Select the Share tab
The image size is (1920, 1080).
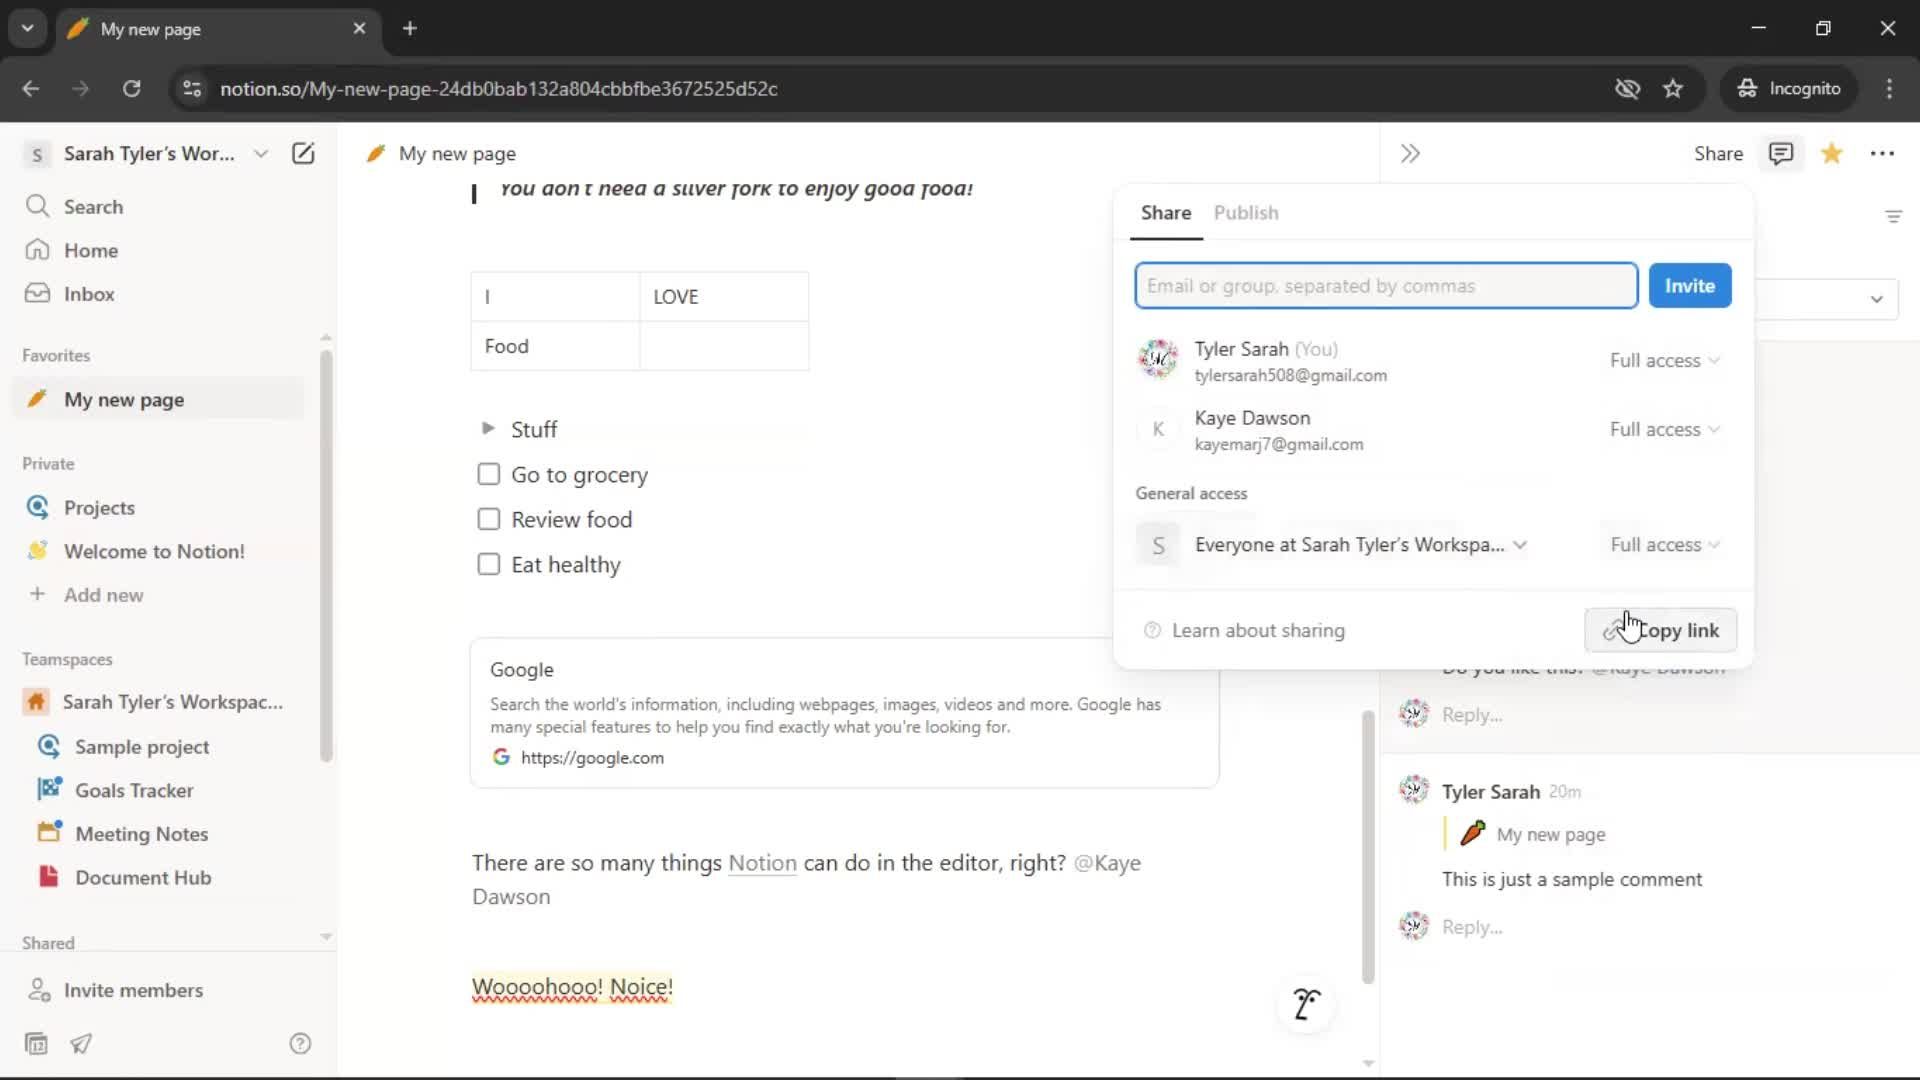pyautogui.click(x=1166, y=213)
